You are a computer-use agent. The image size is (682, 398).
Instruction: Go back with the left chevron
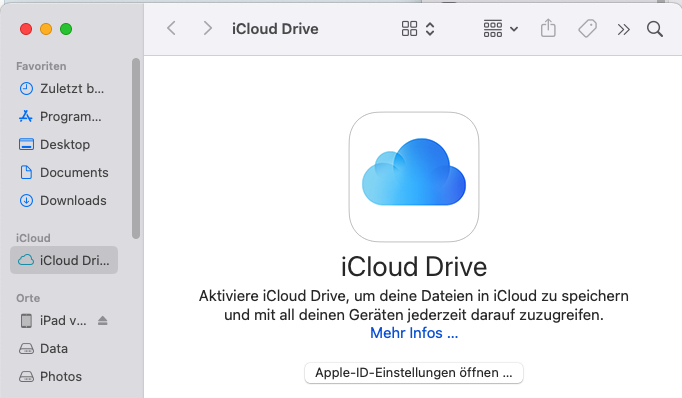pos(171,29)
